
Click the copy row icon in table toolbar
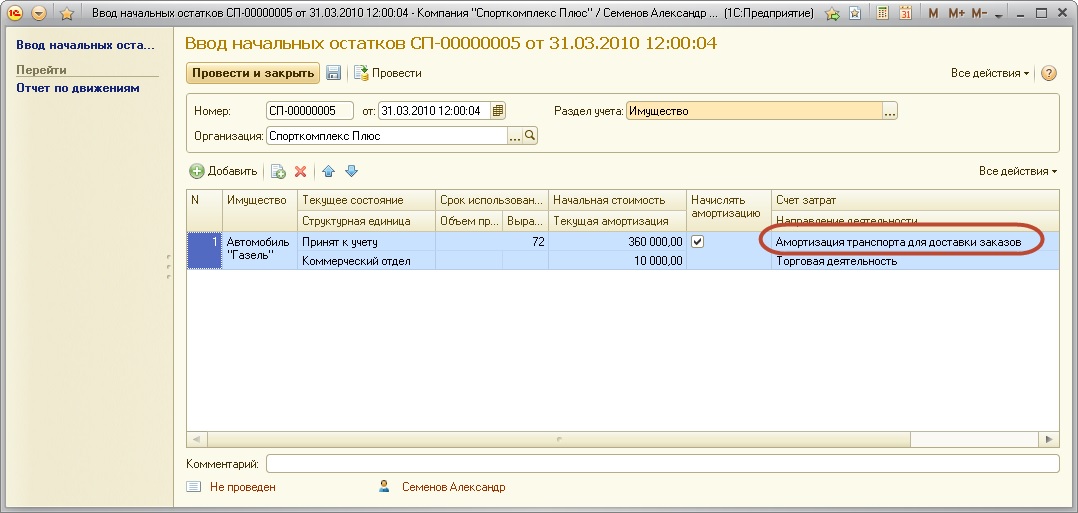[278, 172]
